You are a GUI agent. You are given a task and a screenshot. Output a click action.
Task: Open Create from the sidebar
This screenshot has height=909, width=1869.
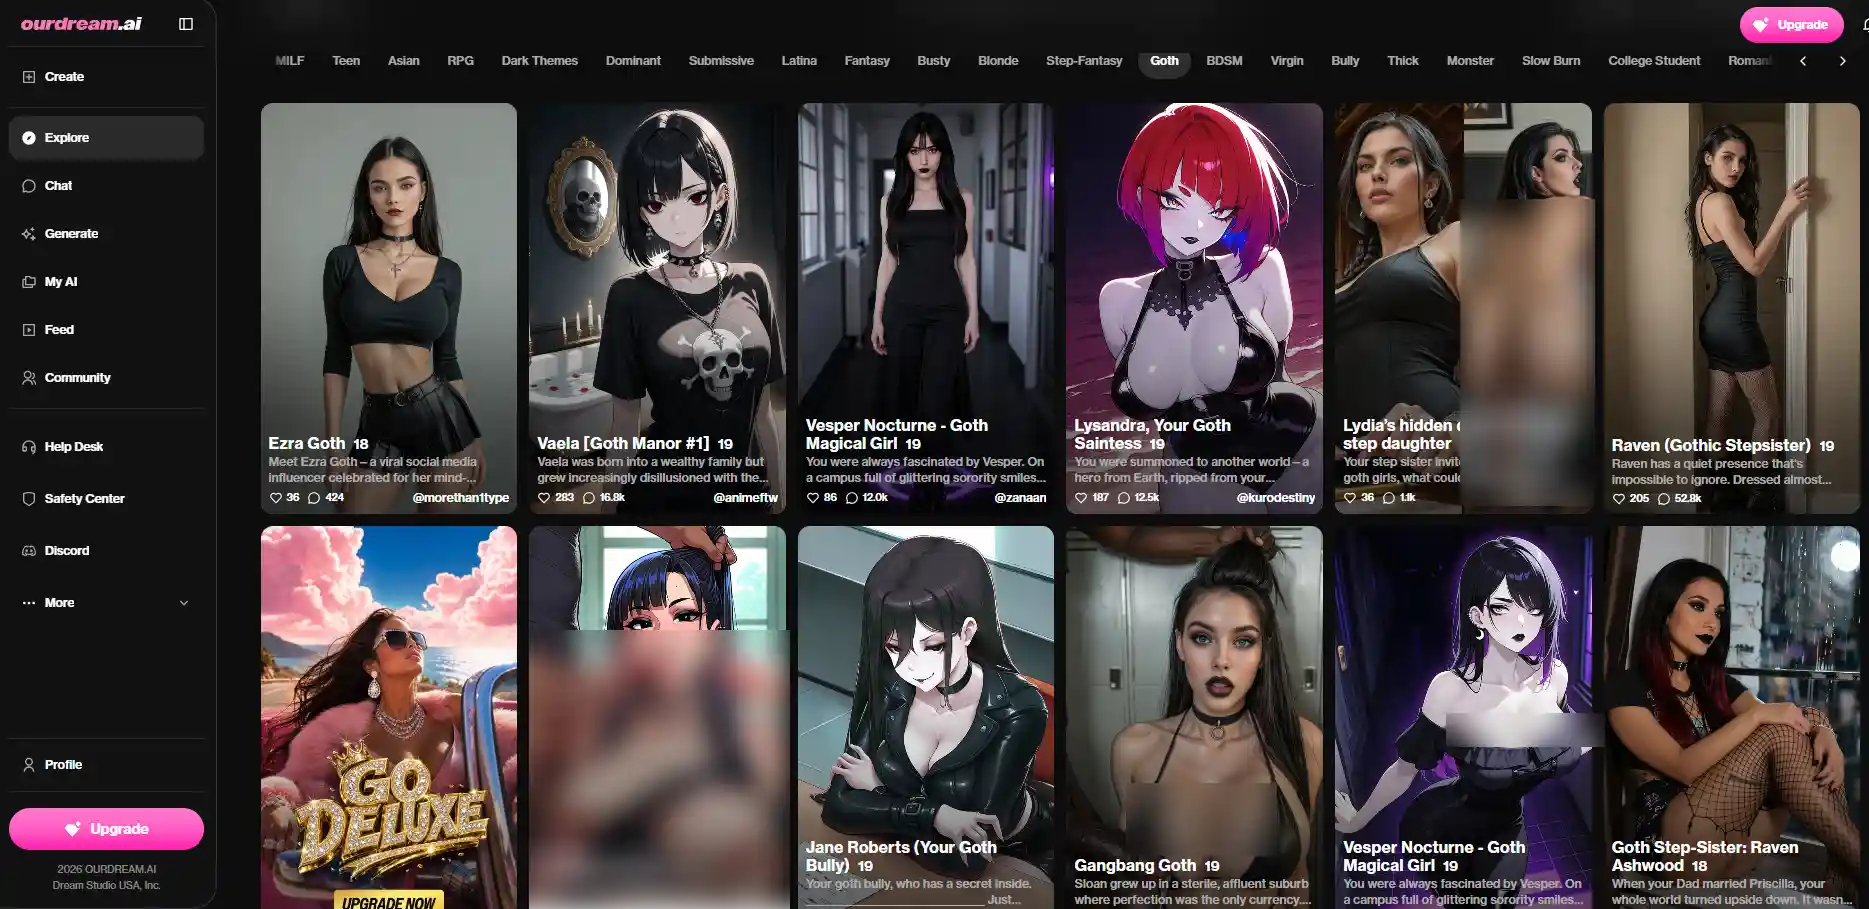(x=106, y=77)
